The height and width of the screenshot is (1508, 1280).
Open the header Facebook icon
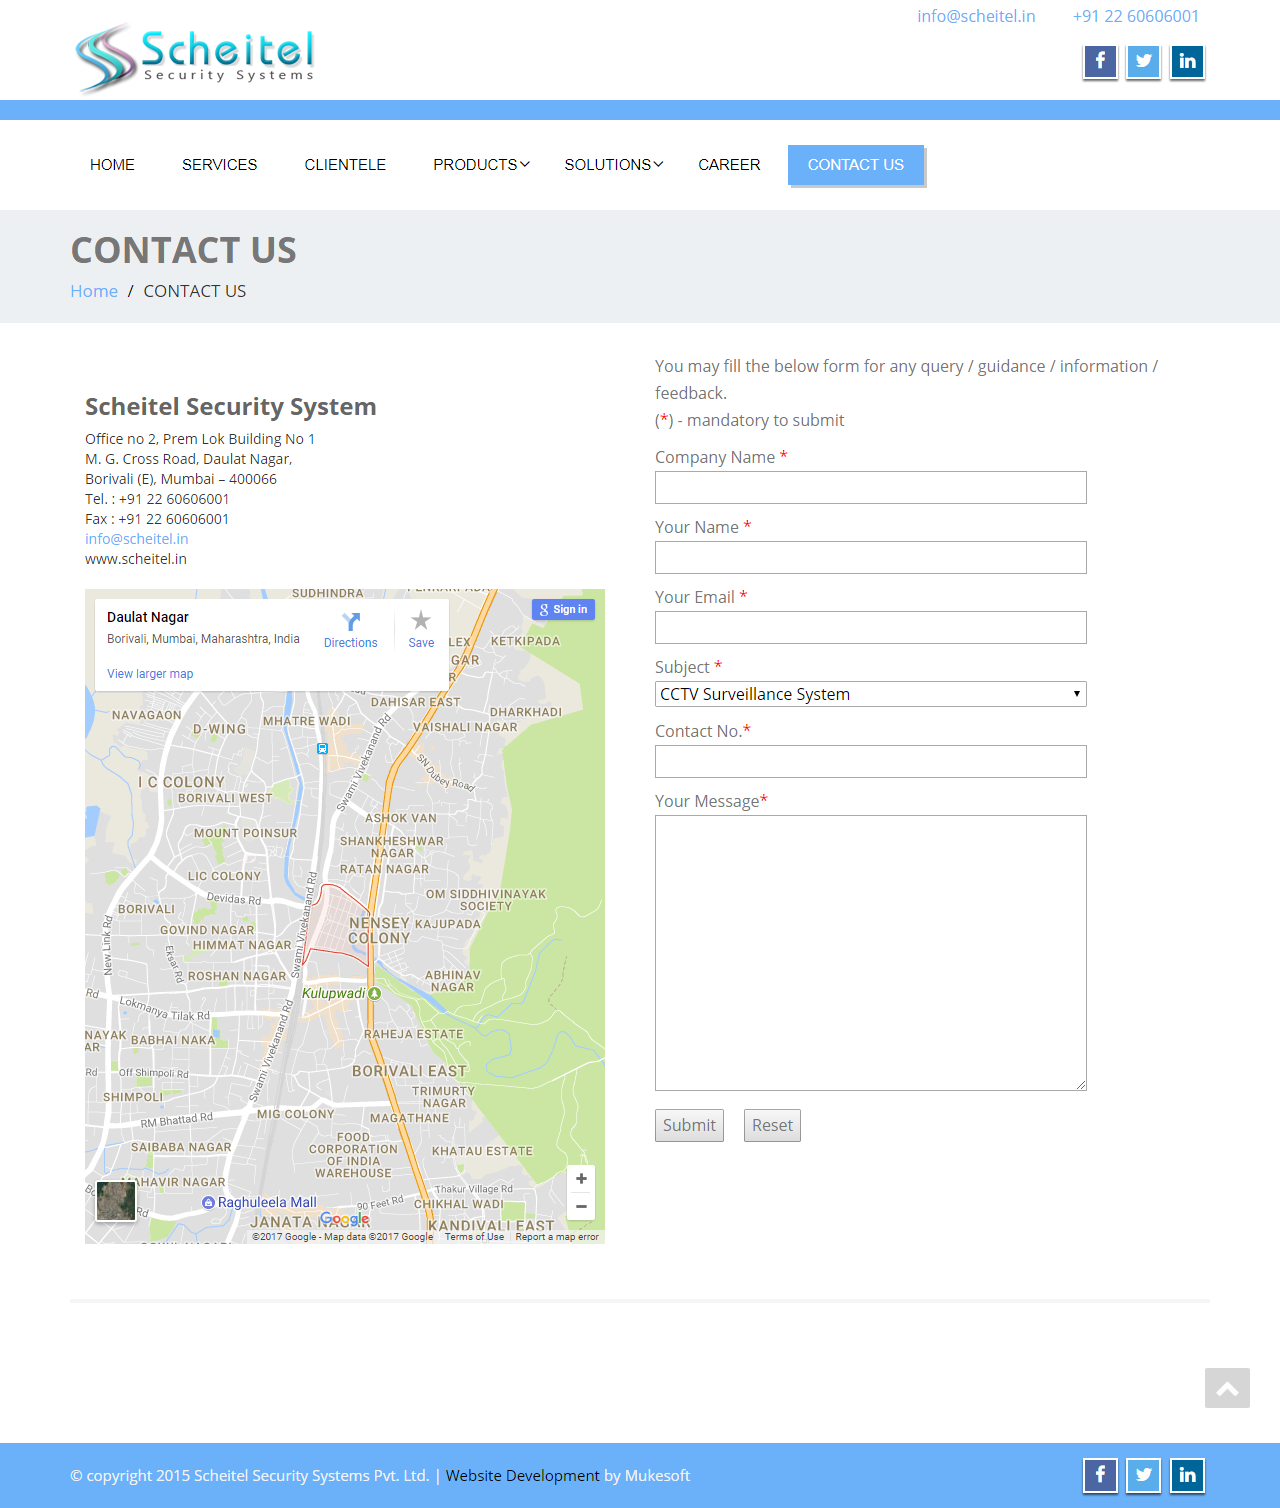1100,62
